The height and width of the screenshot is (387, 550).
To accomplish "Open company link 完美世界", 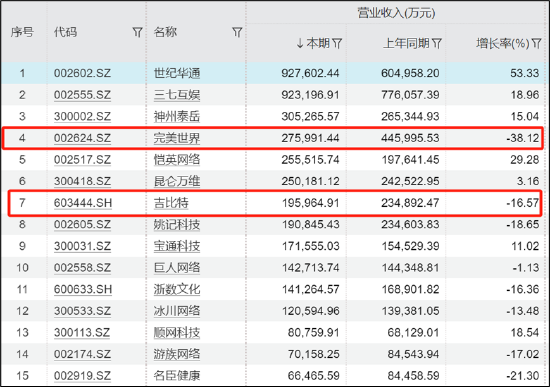I will pos(177,138).
